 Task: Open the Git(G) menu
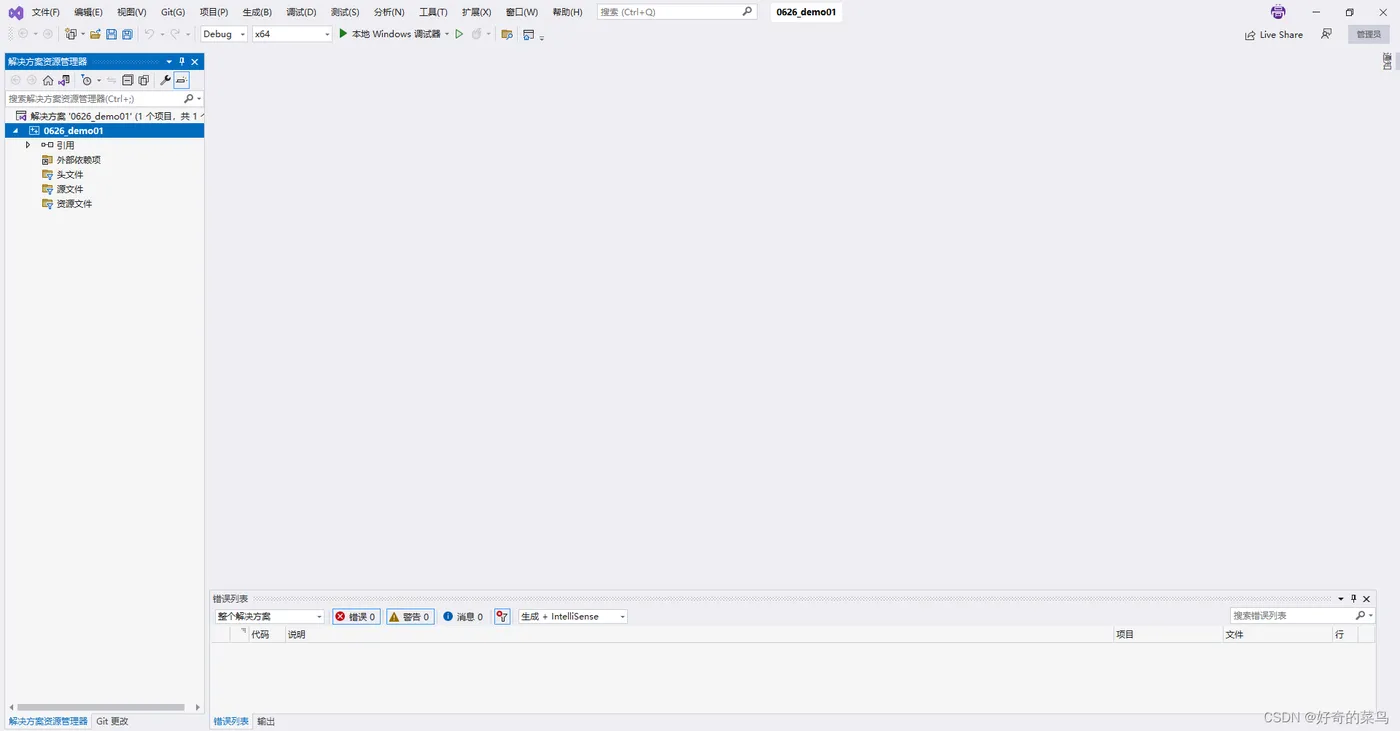[173, 12]
